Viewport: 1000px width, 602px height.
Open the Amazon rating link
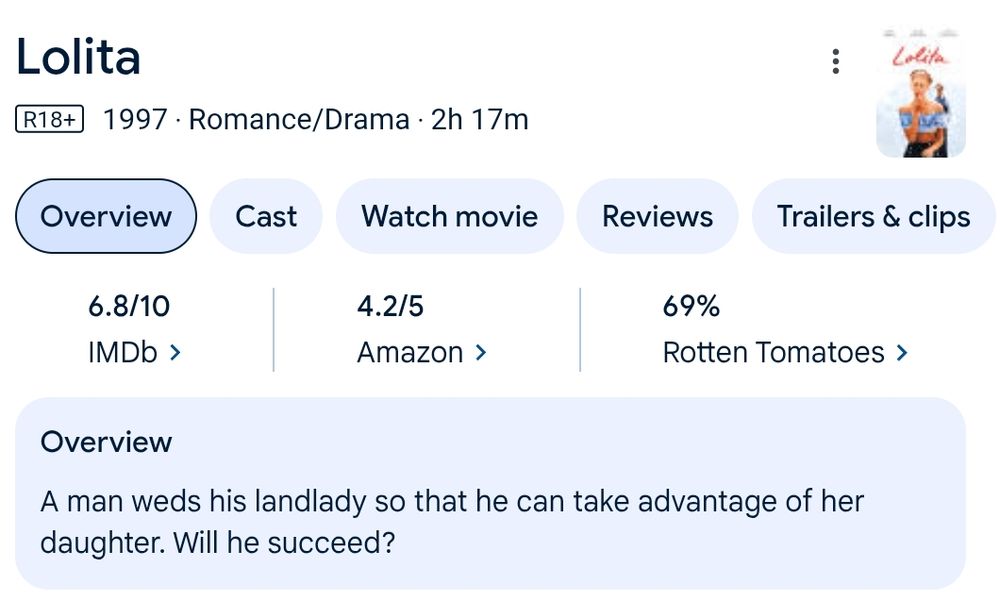pos(410,352)
